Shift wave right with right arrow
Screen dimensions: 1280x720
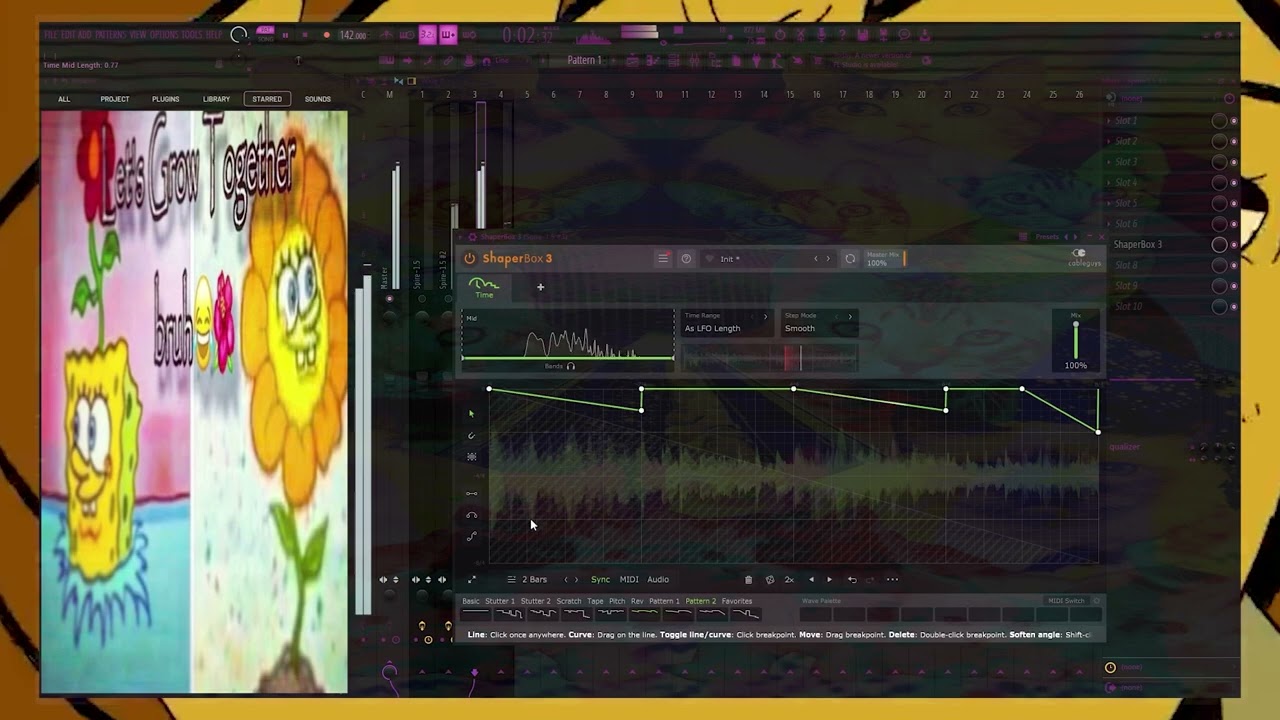(x=829, y=579)
